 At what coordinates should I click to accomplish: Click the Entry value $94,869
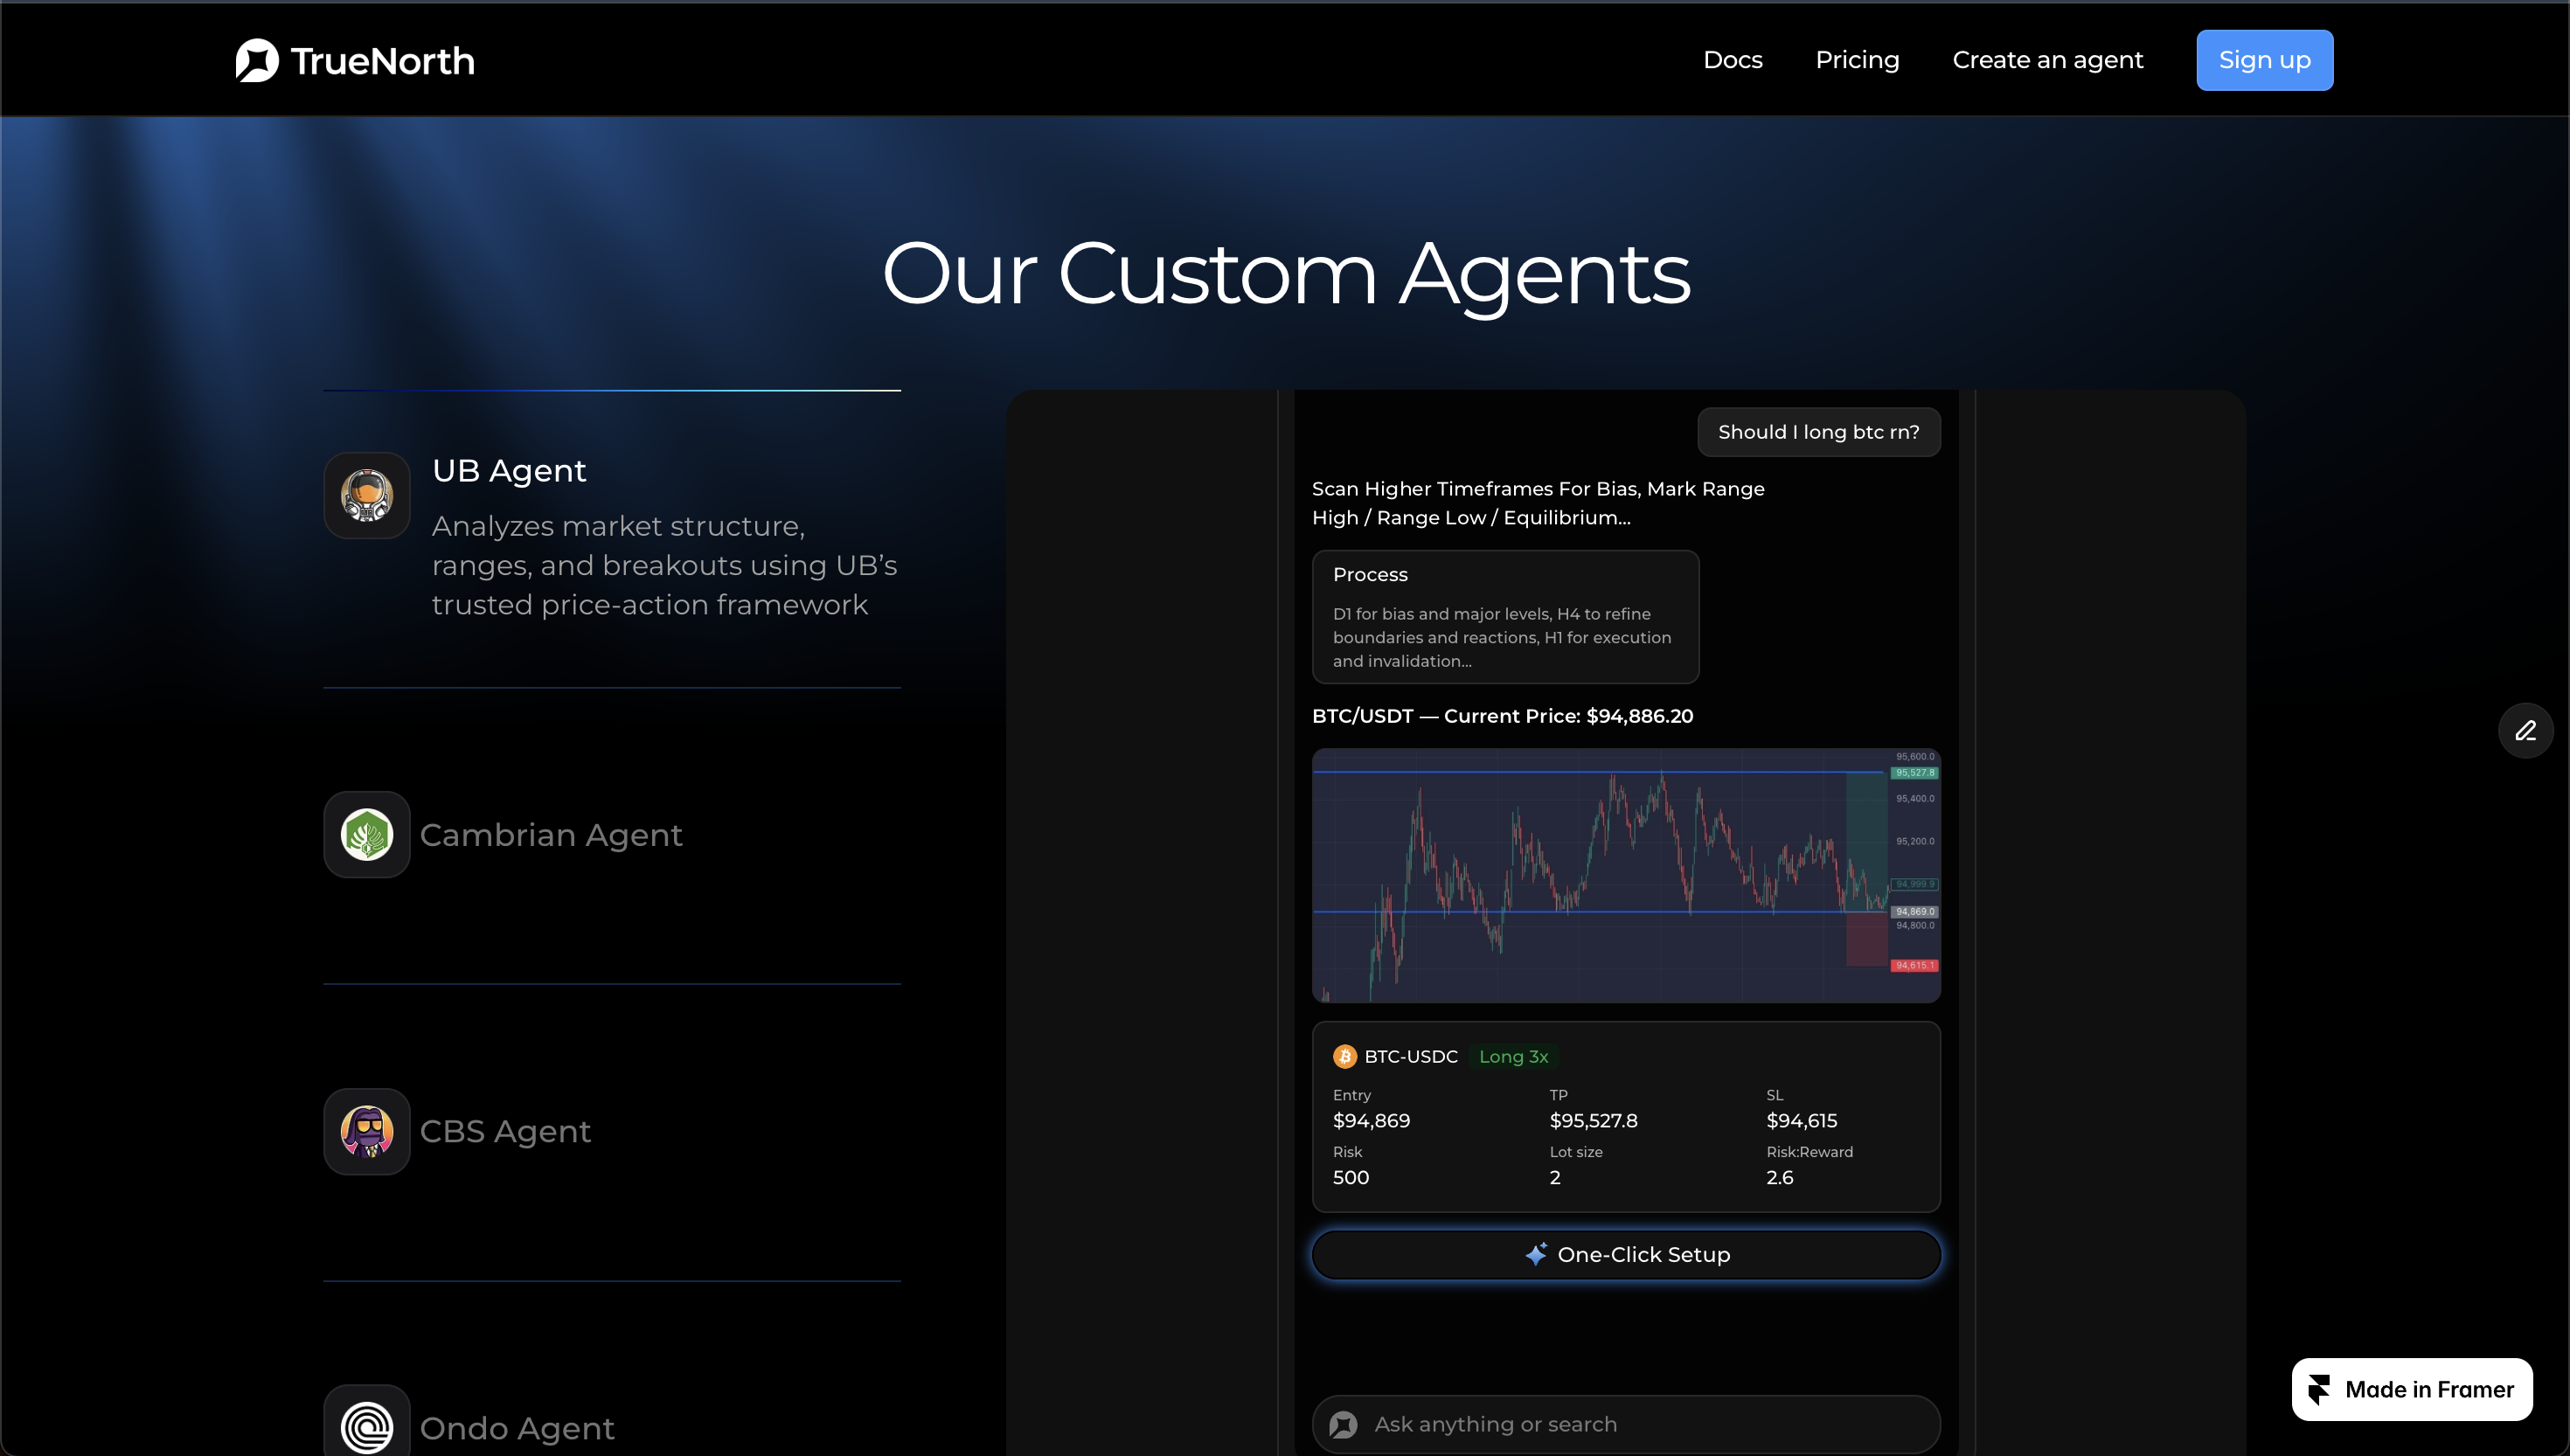coord(1371,1120)
